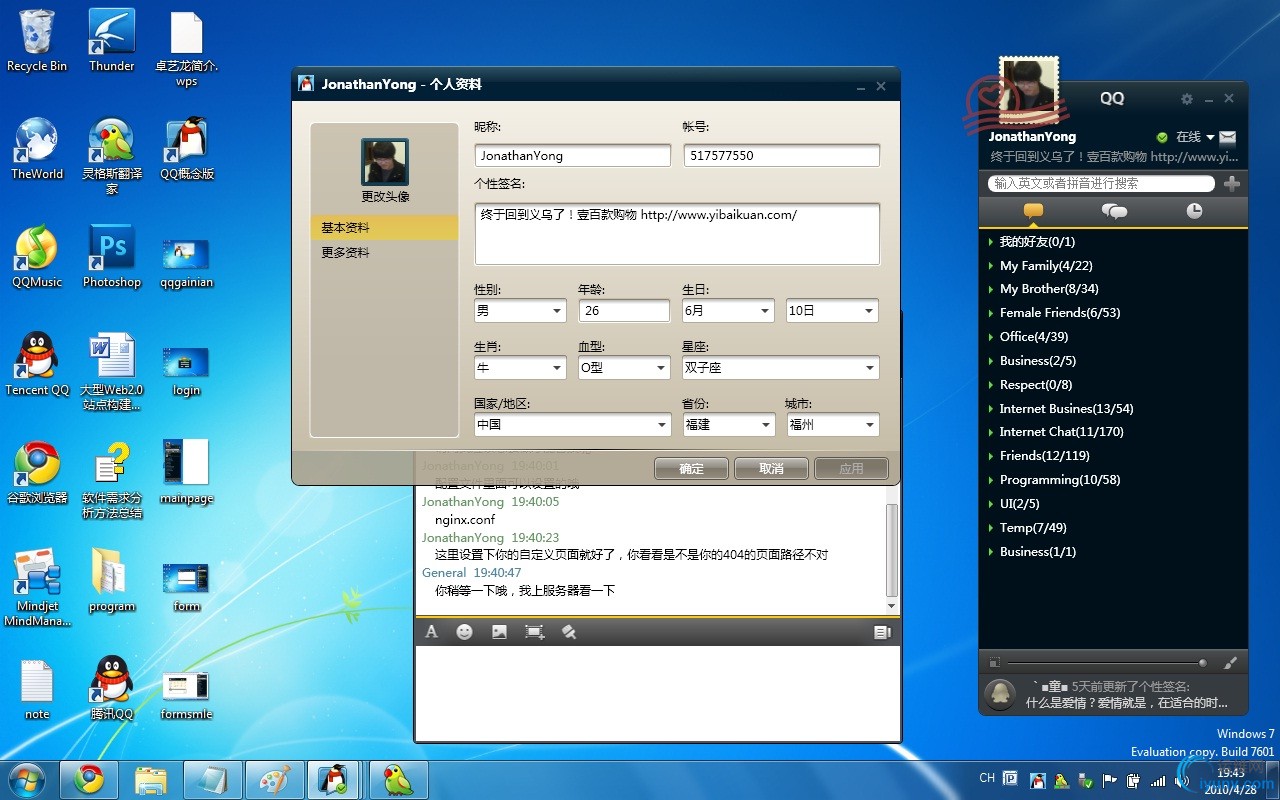Click the 取消 button in profile dialog

771,469
